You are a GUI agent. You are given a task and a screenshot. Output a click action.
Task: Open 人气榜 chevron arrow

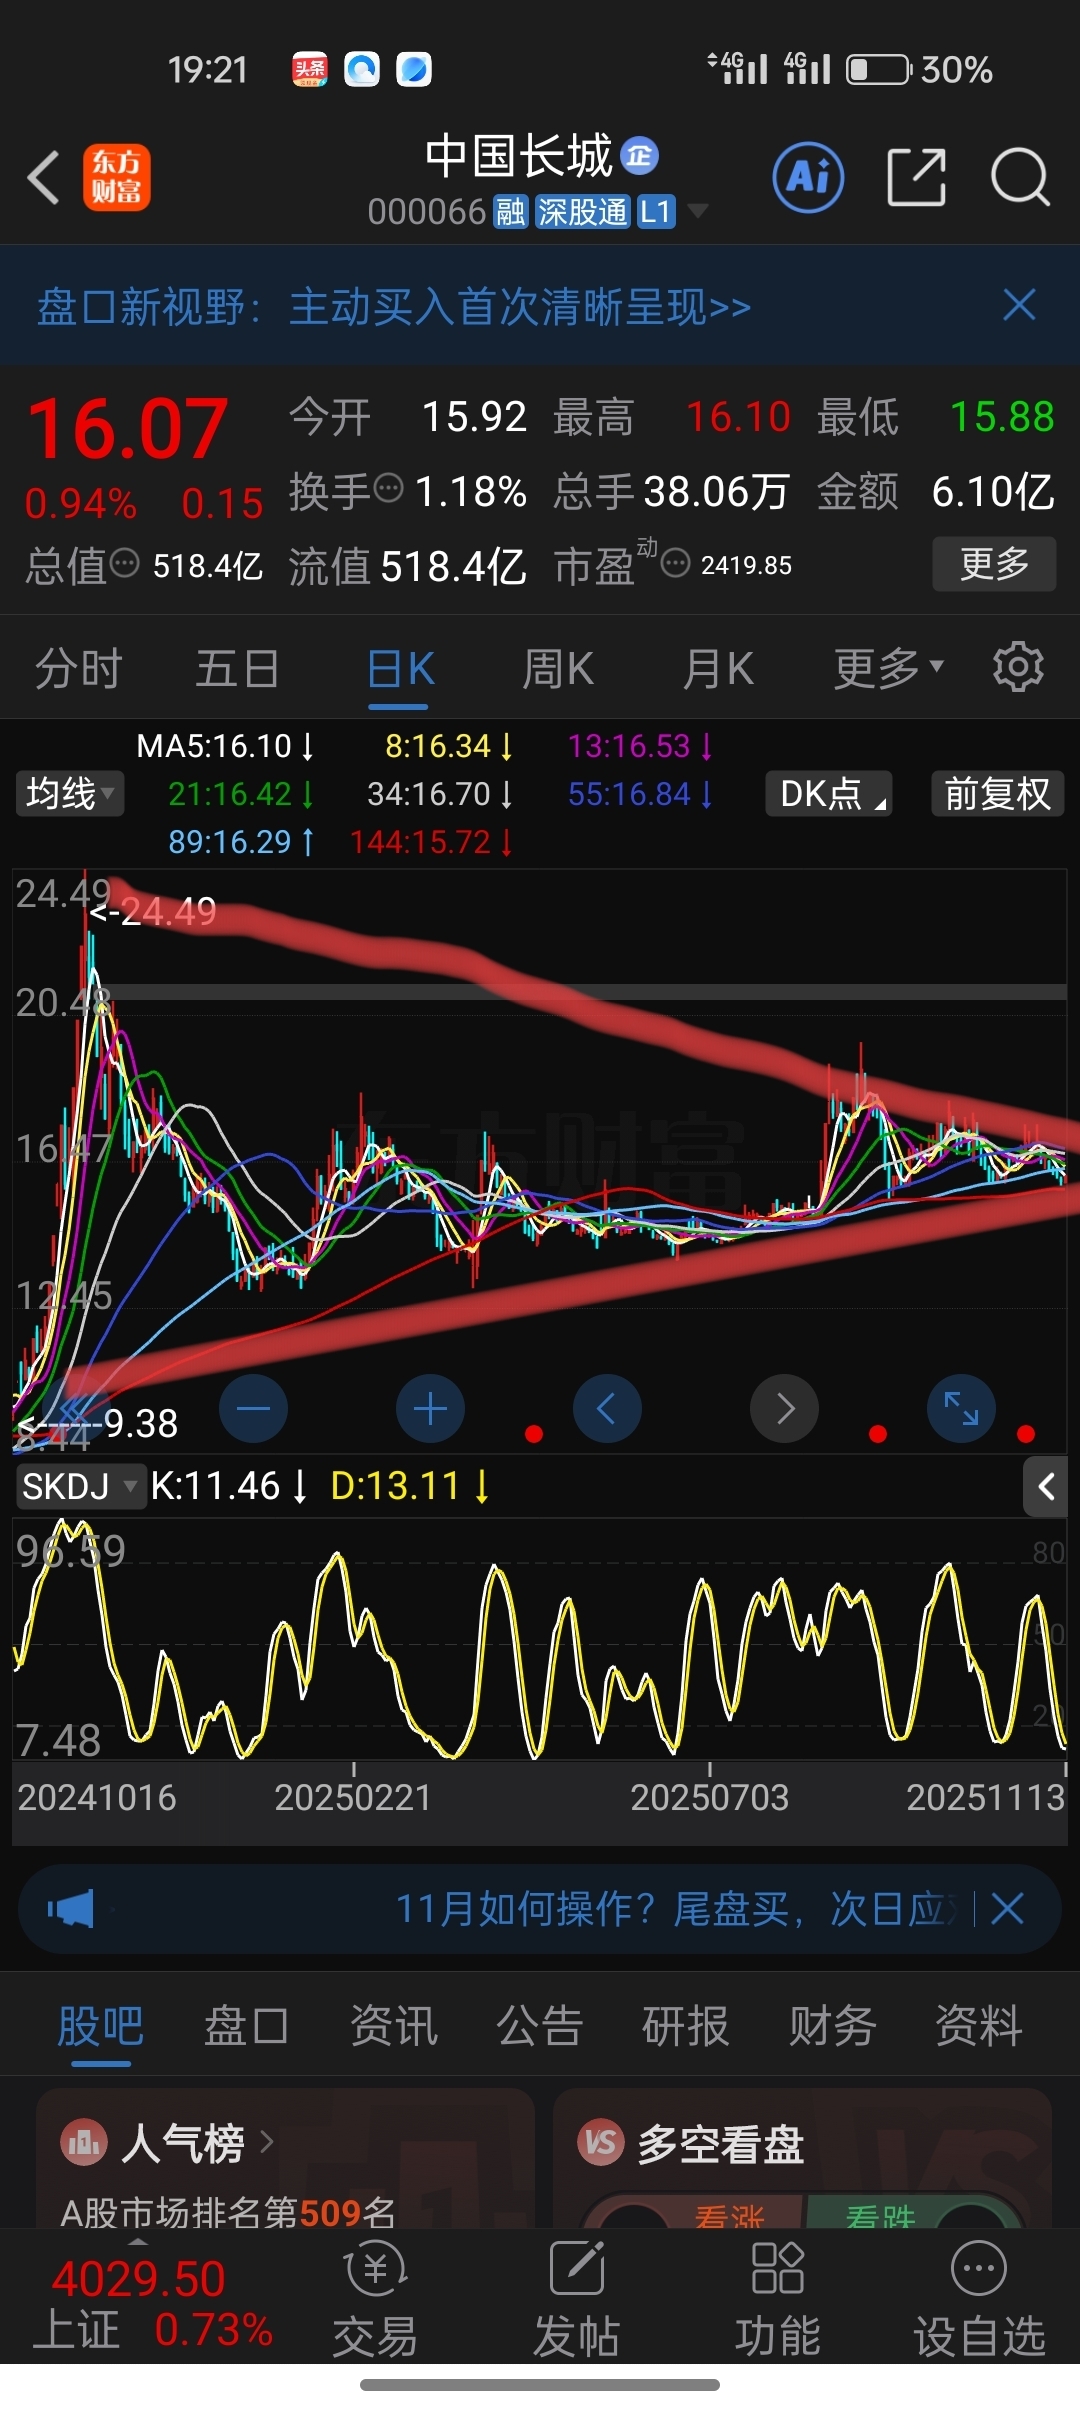click(x=266, y=2143)
